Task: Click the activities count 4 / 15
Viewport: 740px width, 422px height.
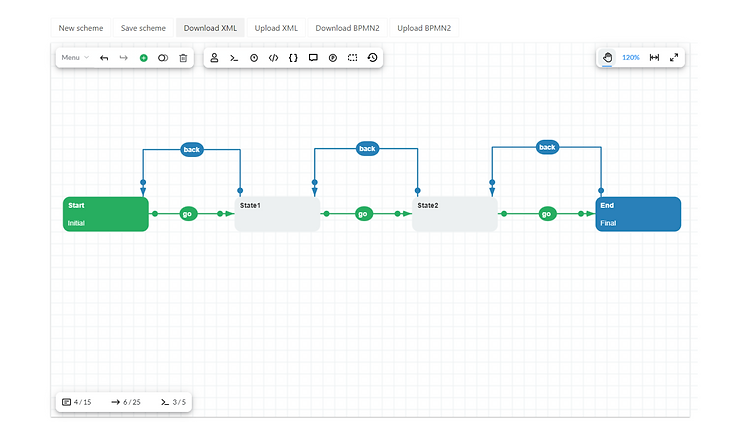Action: (x=83, y=402)
